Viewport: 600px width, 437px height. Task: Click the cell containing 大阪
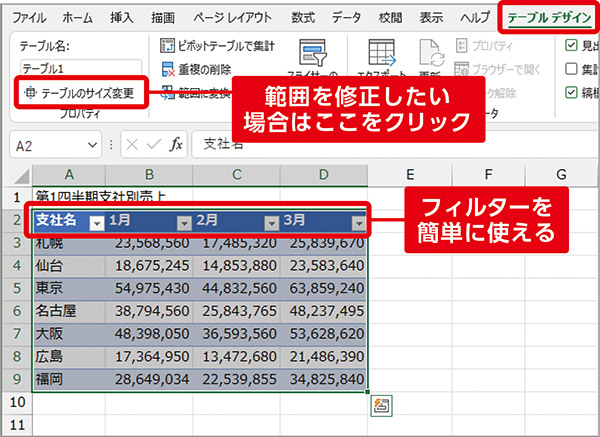pyautogui.click(x=69, y=334)
